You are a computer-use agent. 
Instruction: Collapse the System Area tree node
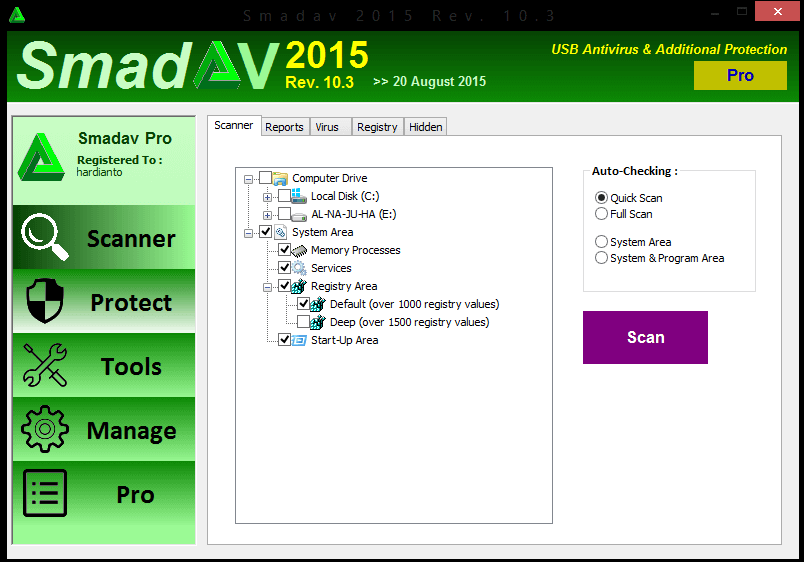(248, 233)
